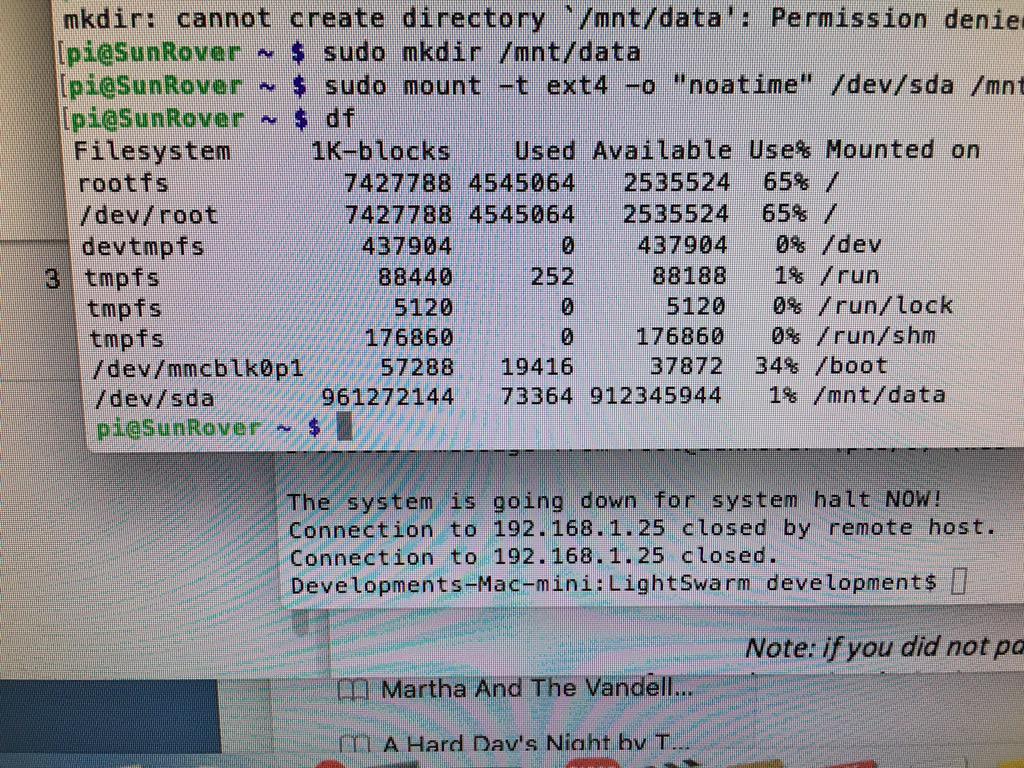Click 'Connection to 192.168.1.25 closed by remote host.' line
1024x768 pixels.
coord(643,528)
